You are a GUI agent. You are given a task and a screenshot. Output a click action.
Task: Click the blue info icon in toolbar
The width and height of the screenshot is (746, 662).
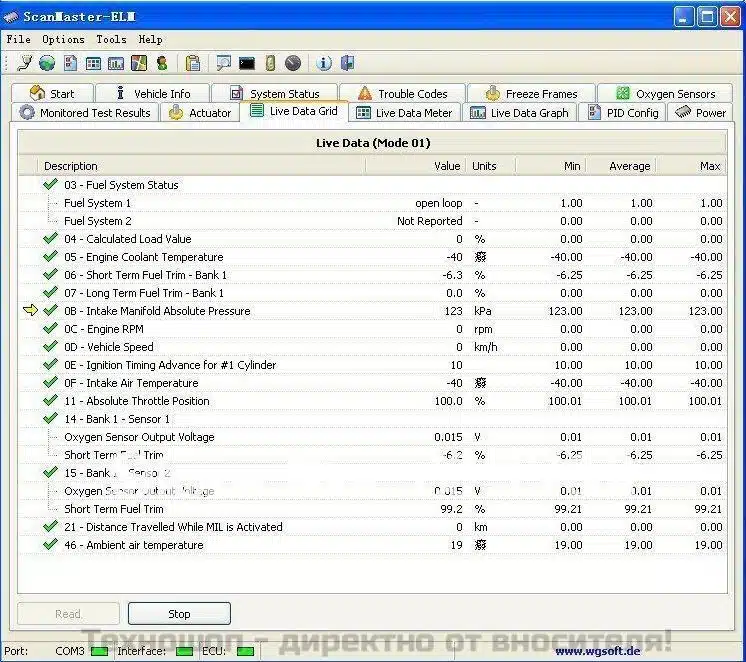(324, 63)
